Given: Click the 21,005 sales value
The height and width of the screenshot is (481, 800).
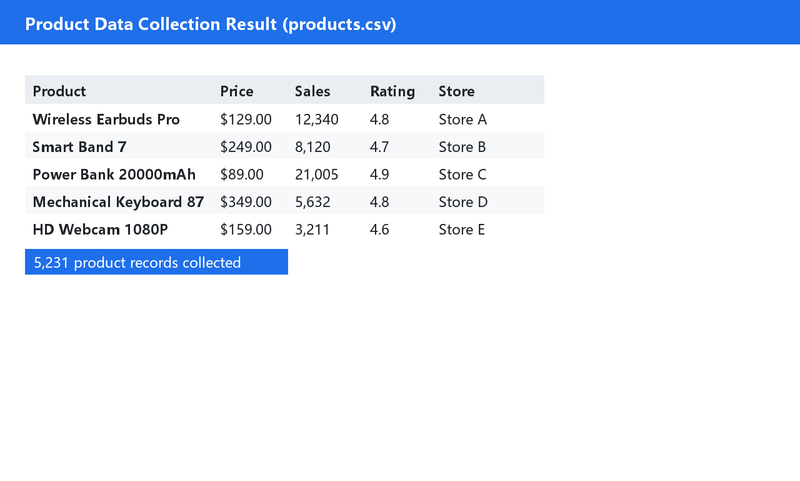Looking at the screenshot, I should point(316,174).
